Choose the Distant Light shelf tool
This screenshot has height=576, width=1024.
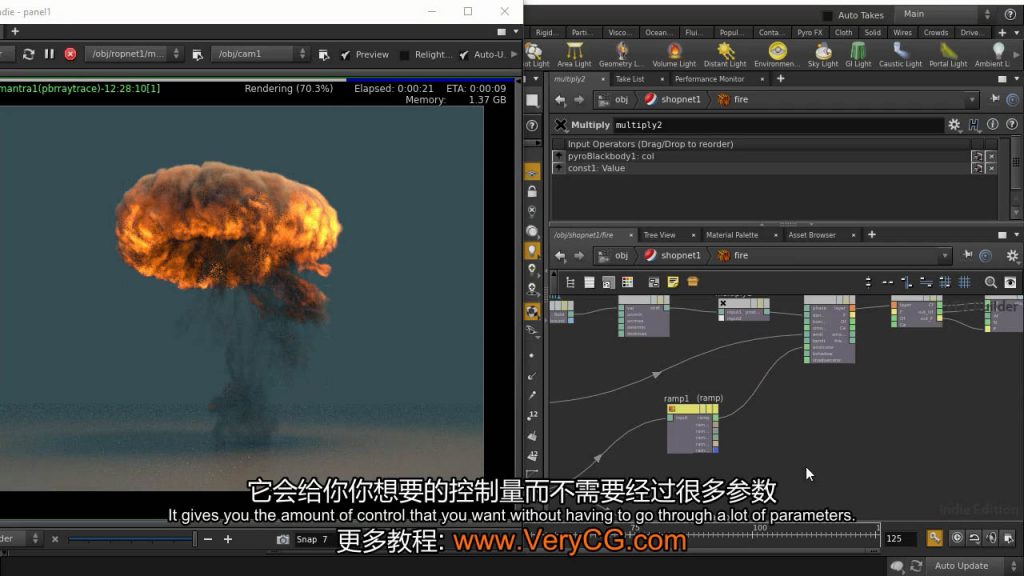[725, 54]
